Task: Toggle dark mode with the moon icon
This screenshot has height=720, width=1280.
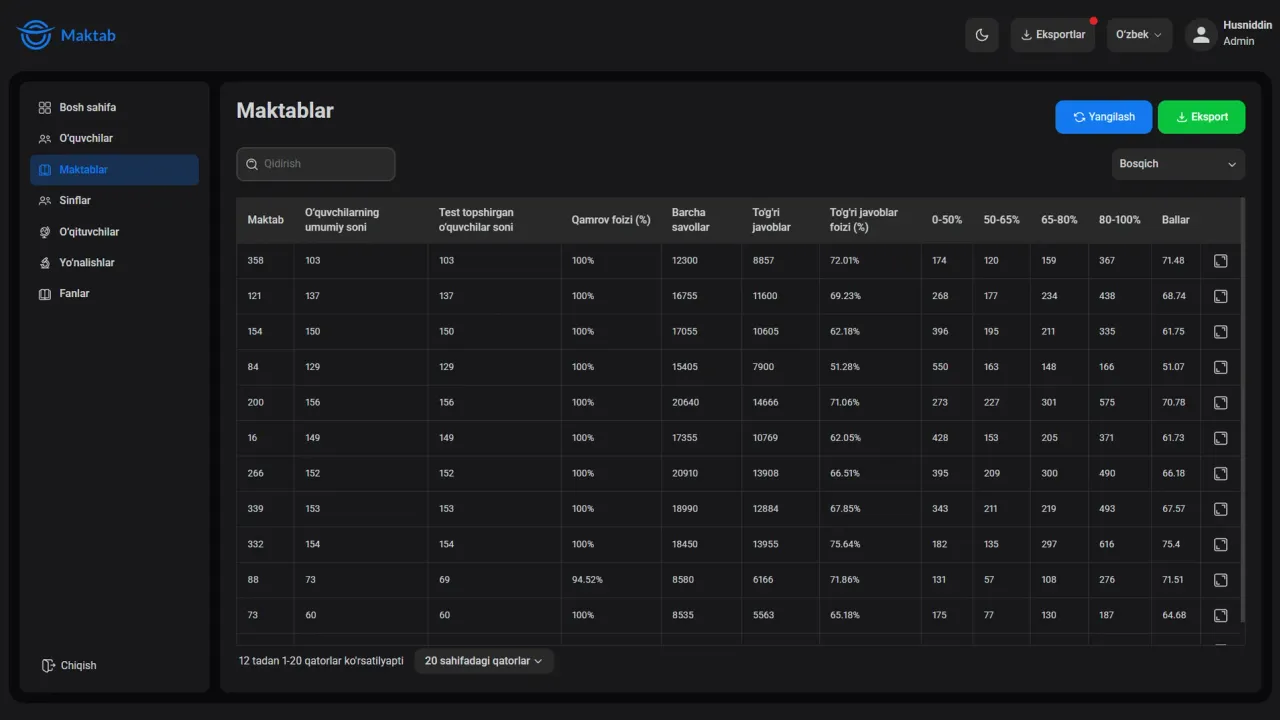Action: coord(981,35)
